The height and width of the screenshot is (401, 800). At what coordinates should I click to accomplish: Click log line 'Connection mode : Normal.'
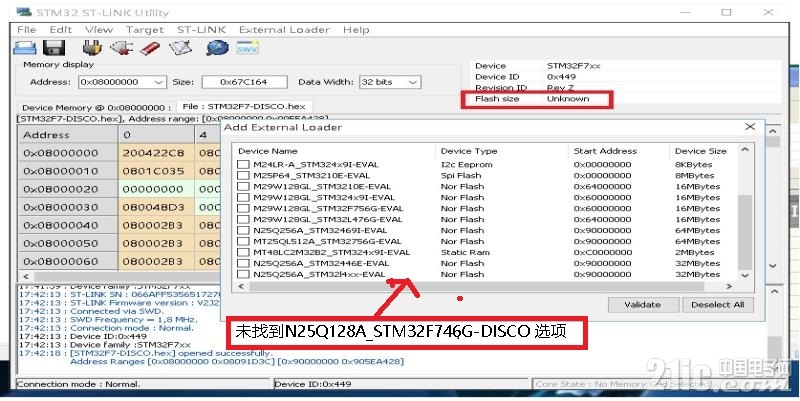(x=132, y=328)
